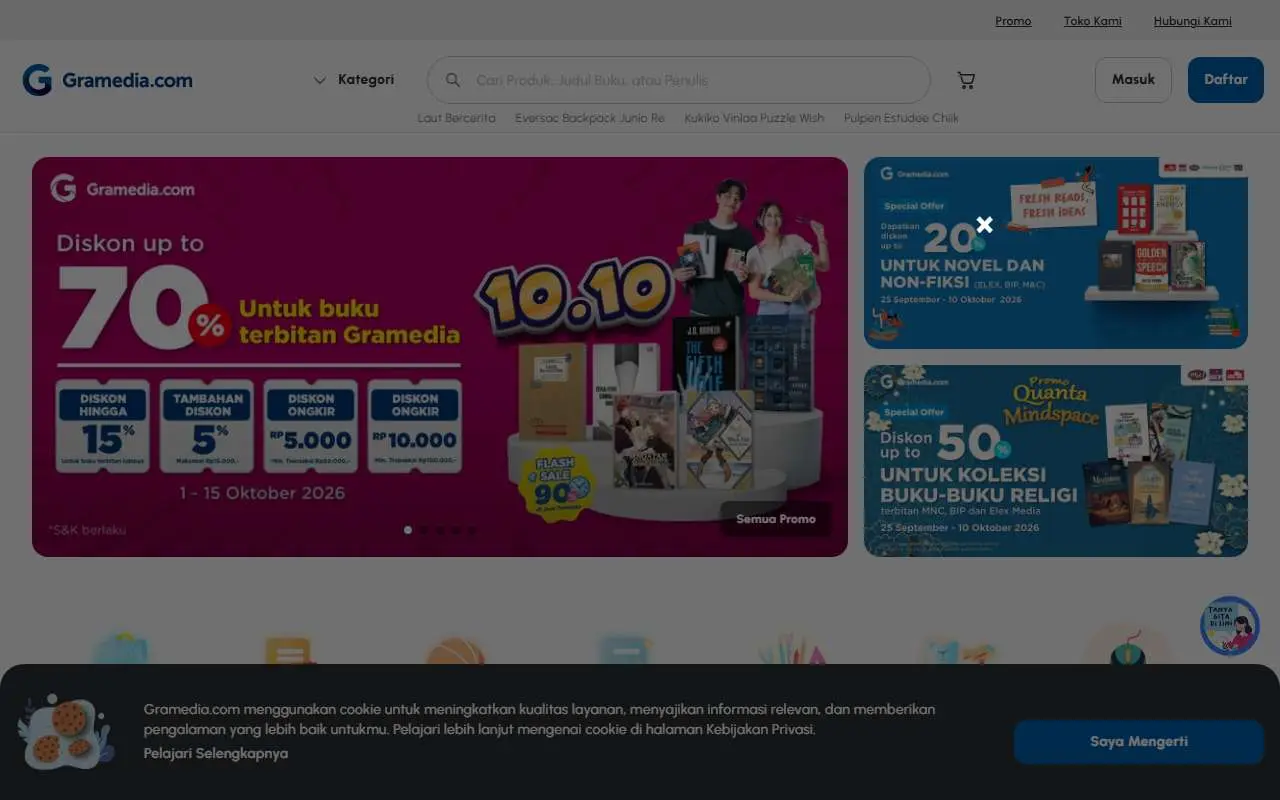
Task: Focus the product search field
Action: pos(679,80)
